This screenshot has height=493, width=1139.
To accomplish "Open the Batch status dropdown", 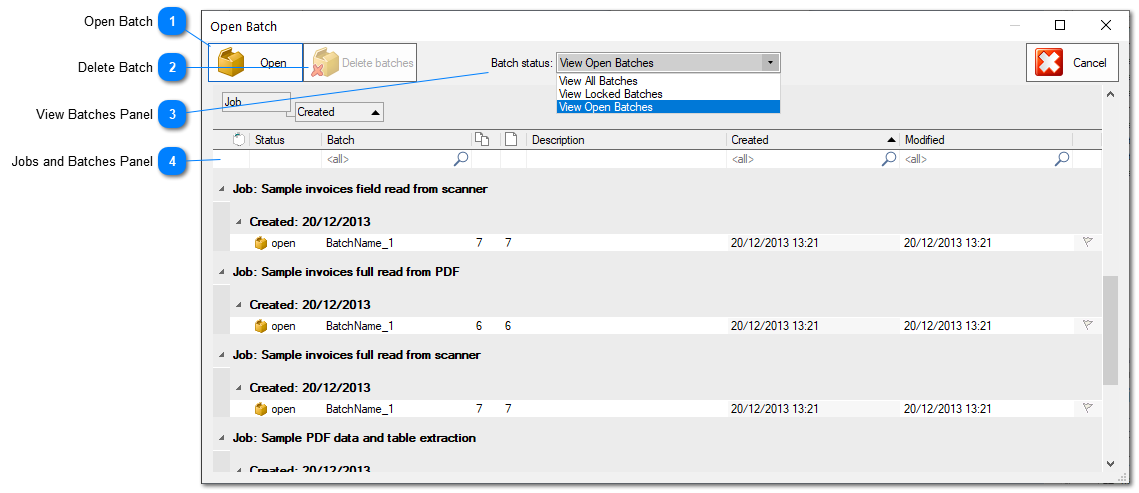I will (769, 62).
